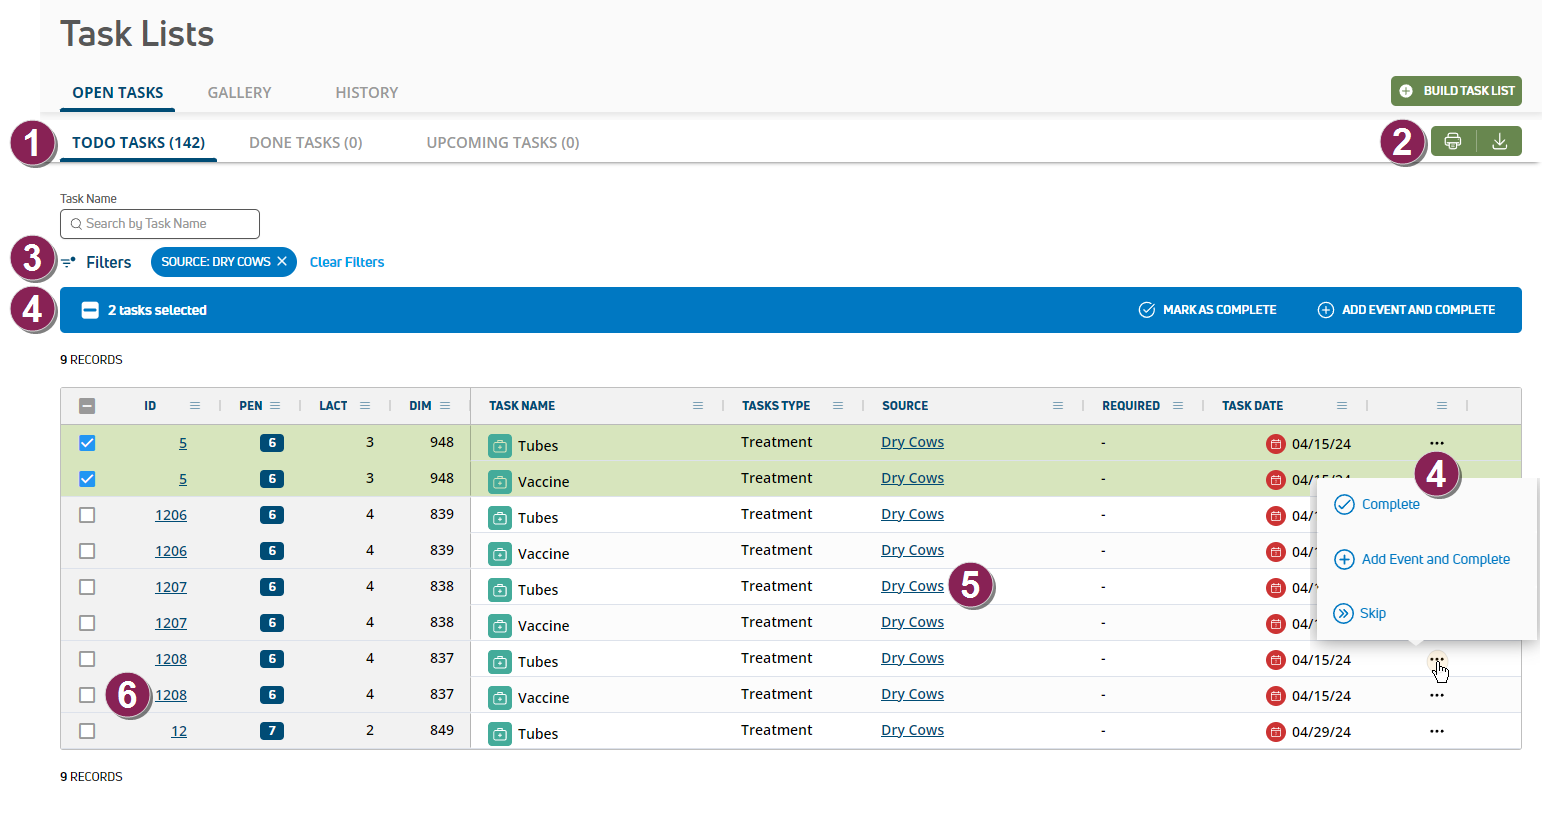
Task: Uncheck the first selected cow 5 Tubes row
Action: pyautogui.click(x=87, y=443)
